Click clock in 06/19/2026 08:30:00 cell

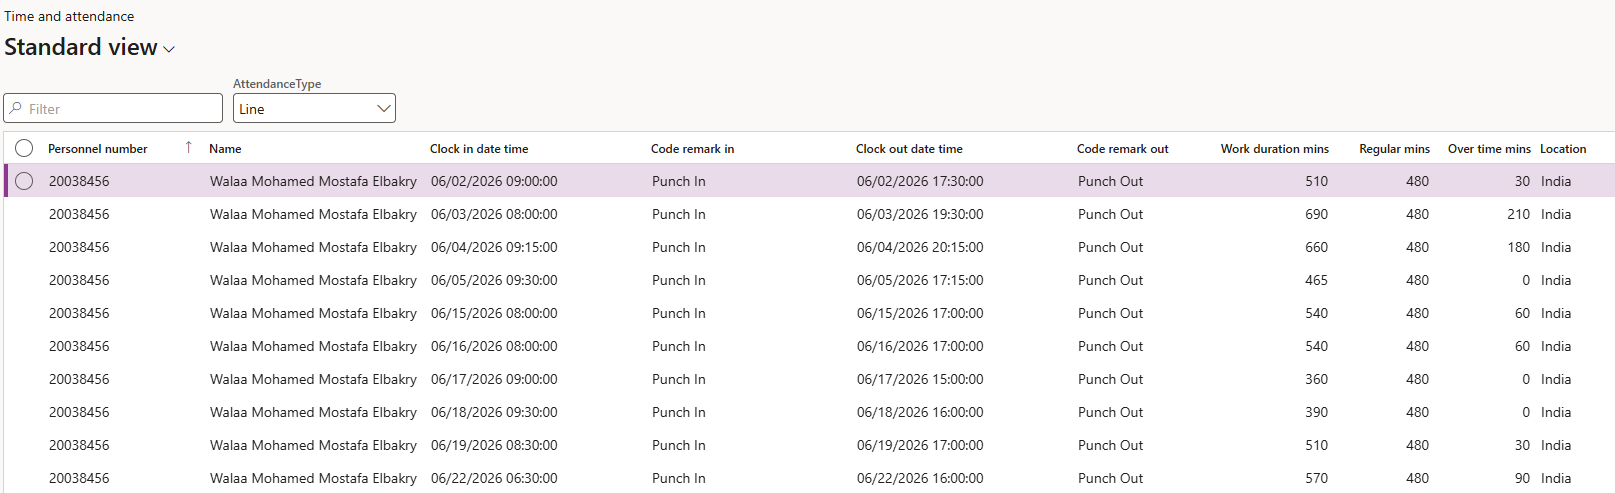click(494, 445)
